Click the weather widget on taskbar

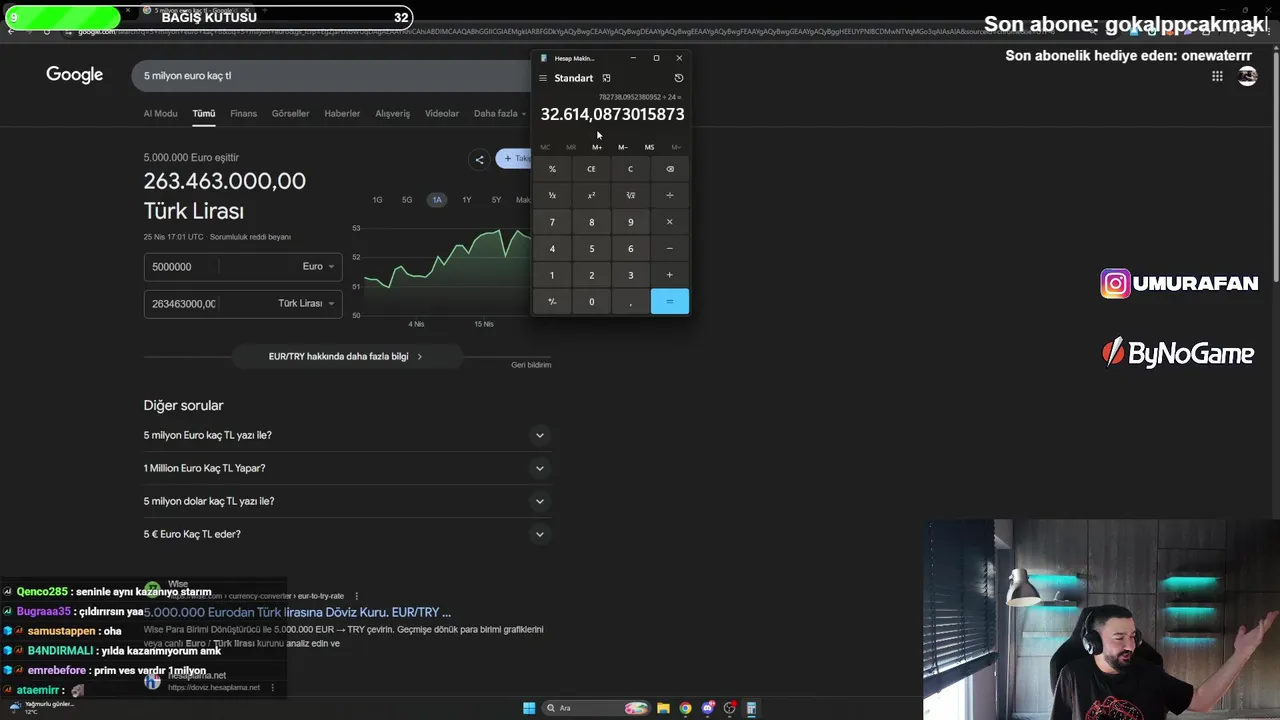(x=40, y=707)
